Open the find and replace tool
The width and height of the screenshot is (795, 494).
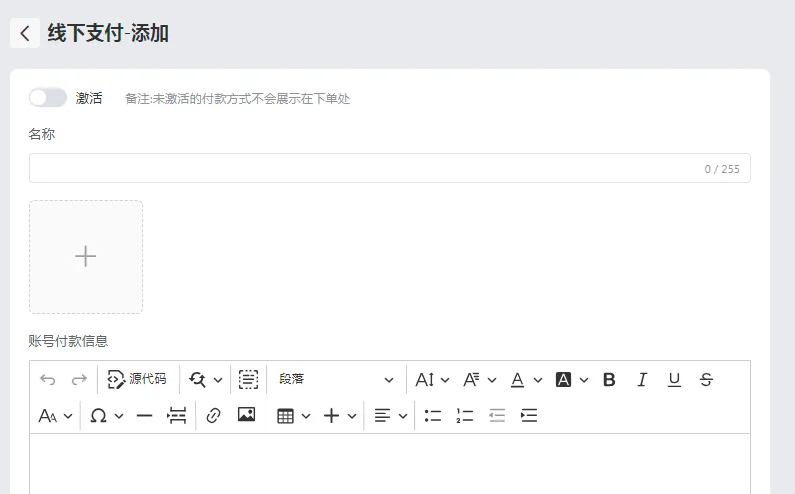(197, 379)
